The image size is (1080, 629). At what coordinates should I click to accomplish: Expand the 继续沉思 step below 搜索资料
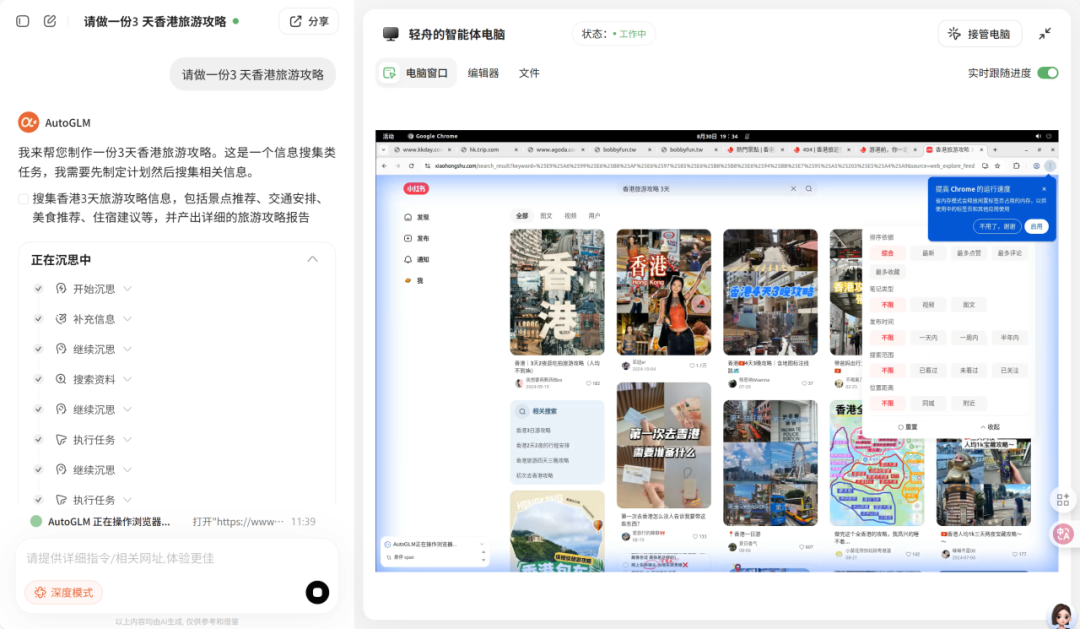point(128,409)
